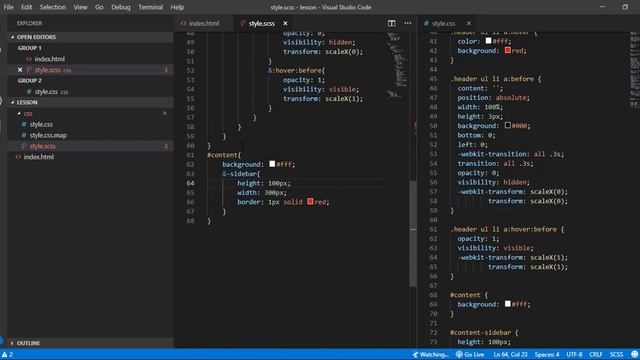Open the Go menu
Screen dimensions: 640x360
[99, 7]
